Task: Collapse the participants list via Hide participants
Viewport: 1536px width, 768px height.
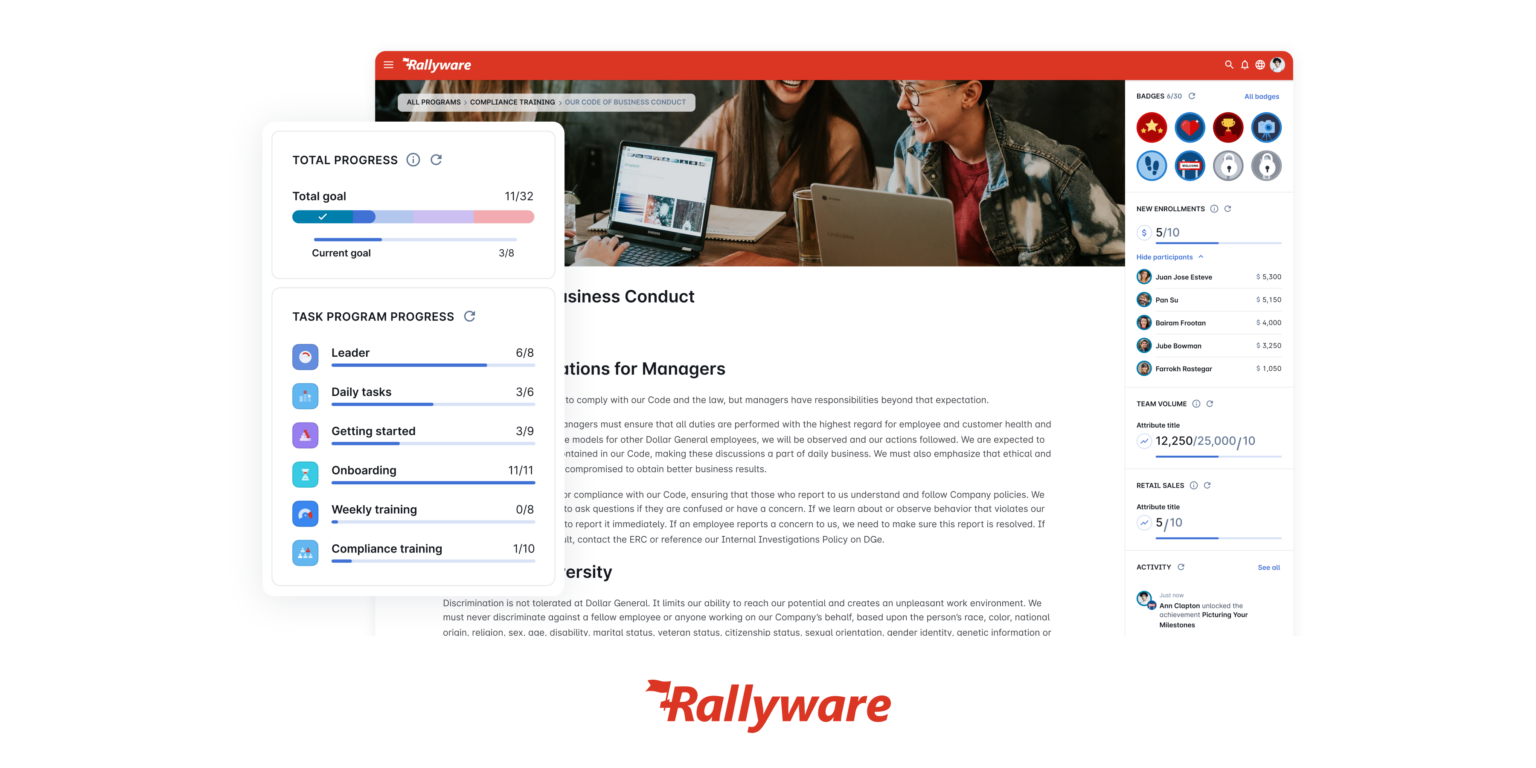Action: point(1165,257)
